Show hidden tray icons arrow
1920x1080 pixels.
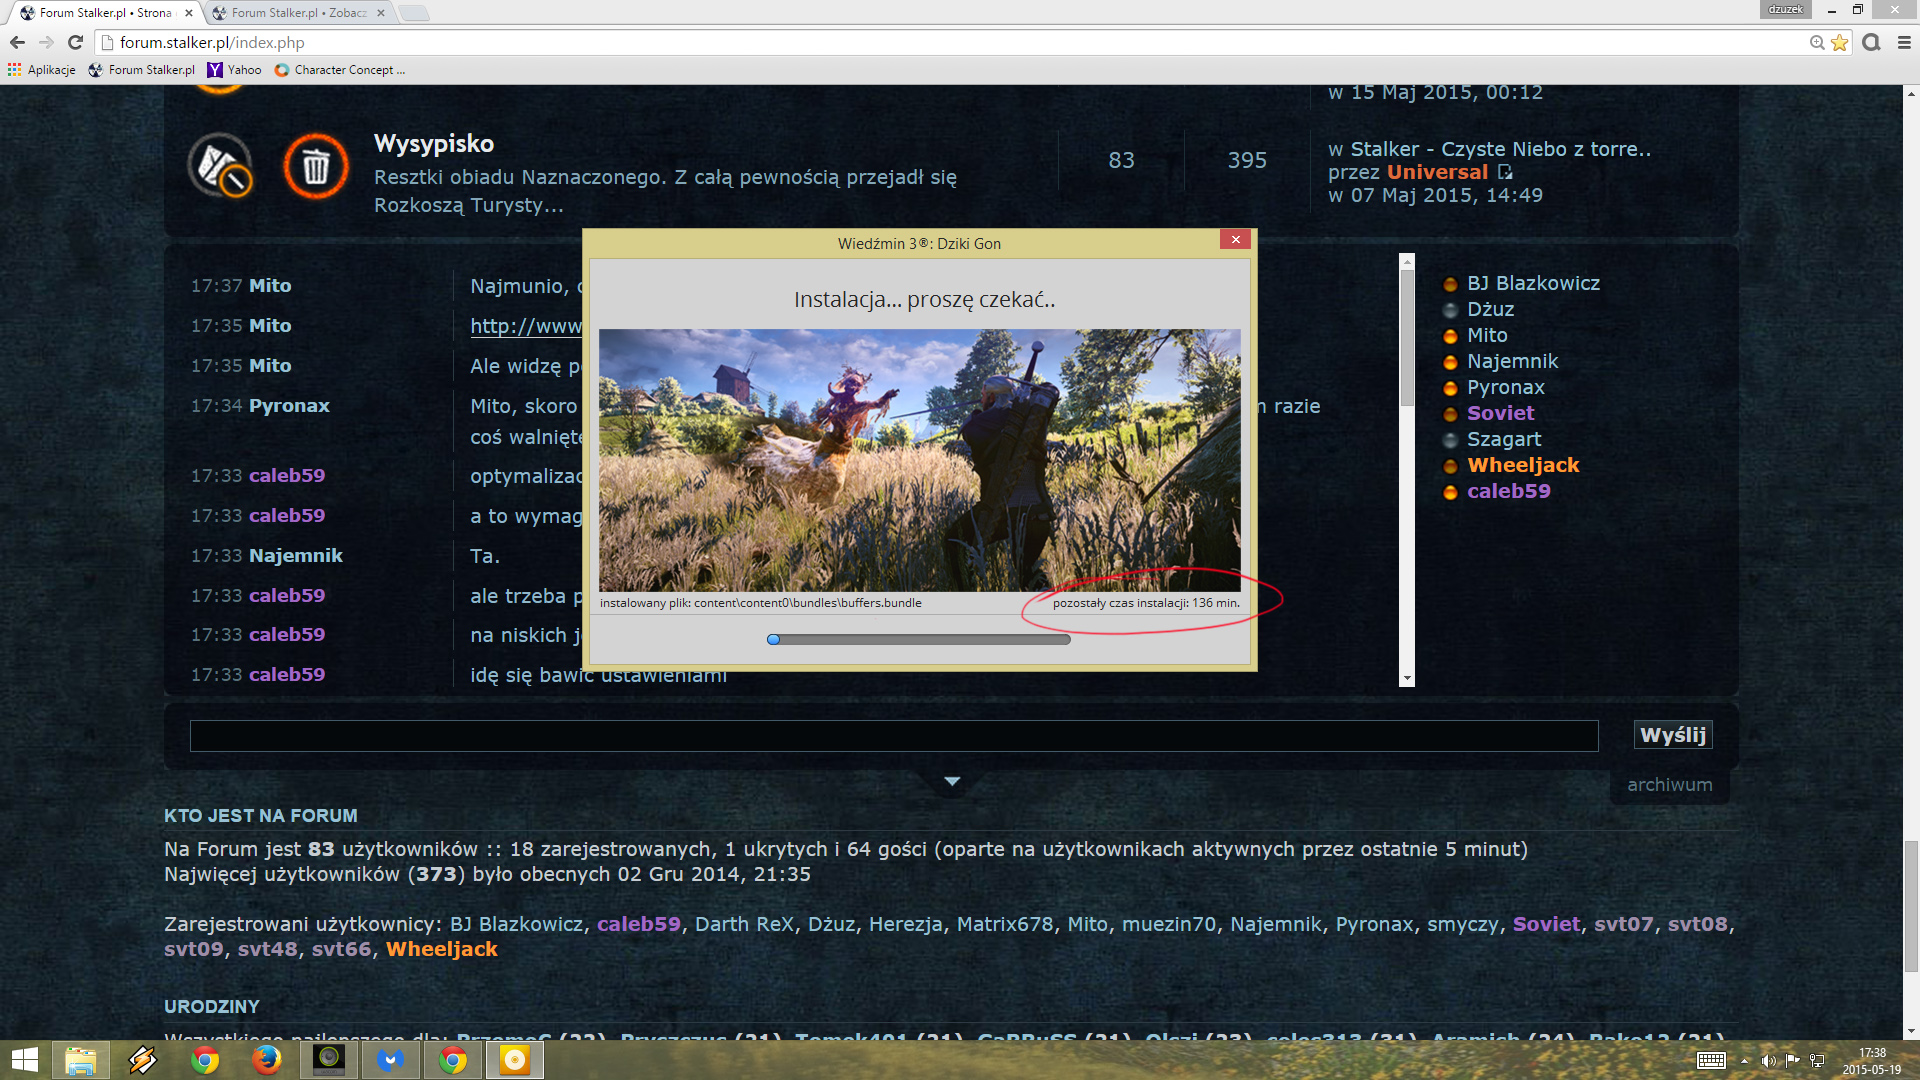pos(1745,1061)
